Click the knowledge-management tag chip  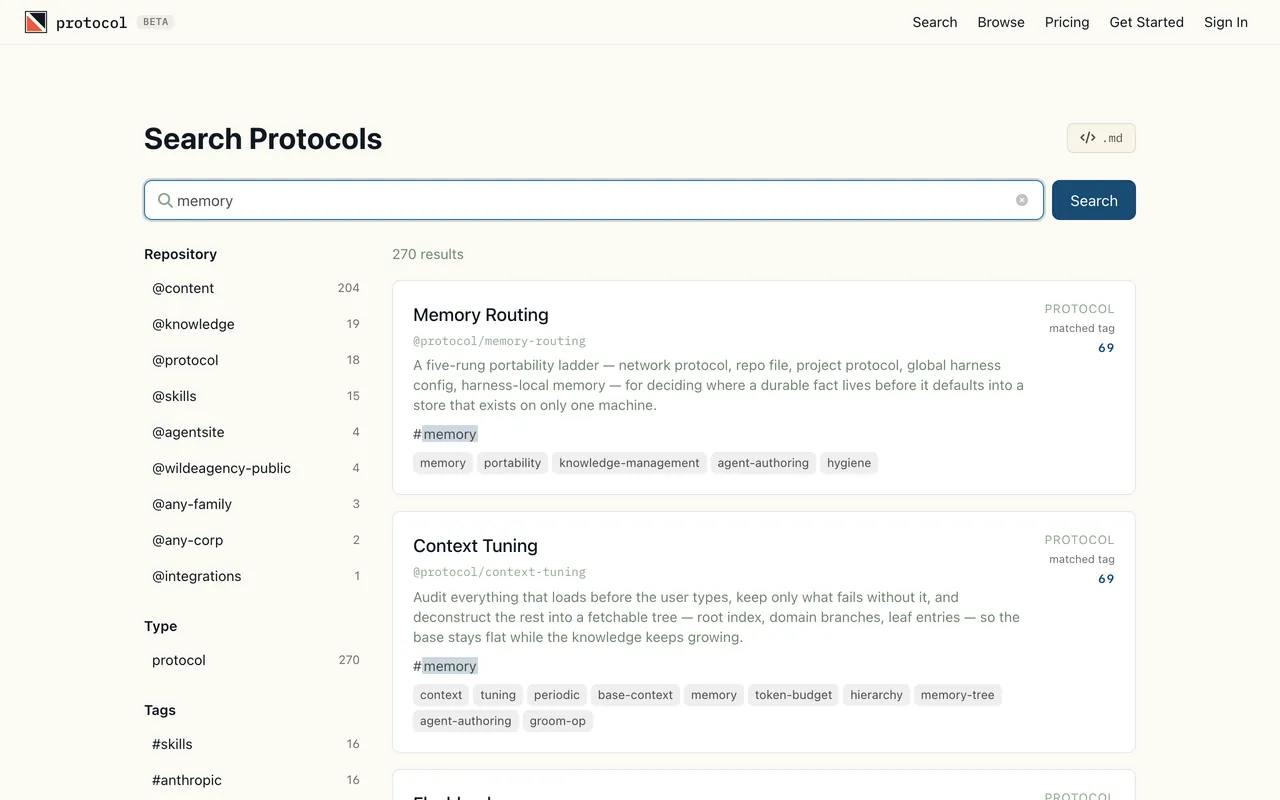[x=629, y=463]
